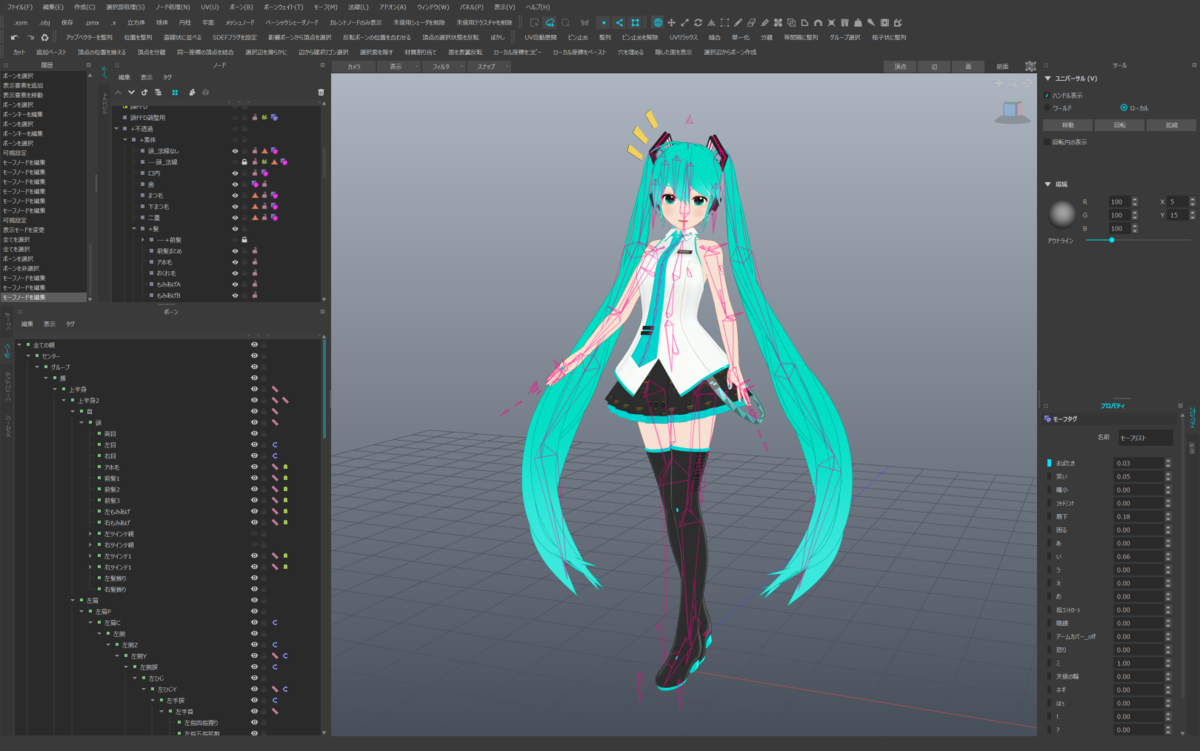Adjust the アウトライン slider handle
Screen dimensions: 1200x751
tap(1111, 240)
